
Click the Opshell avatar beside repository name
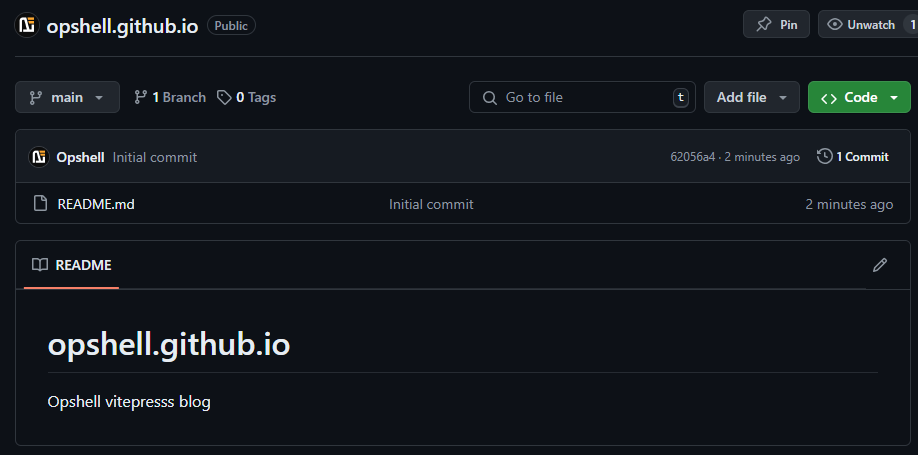(27, 26)
